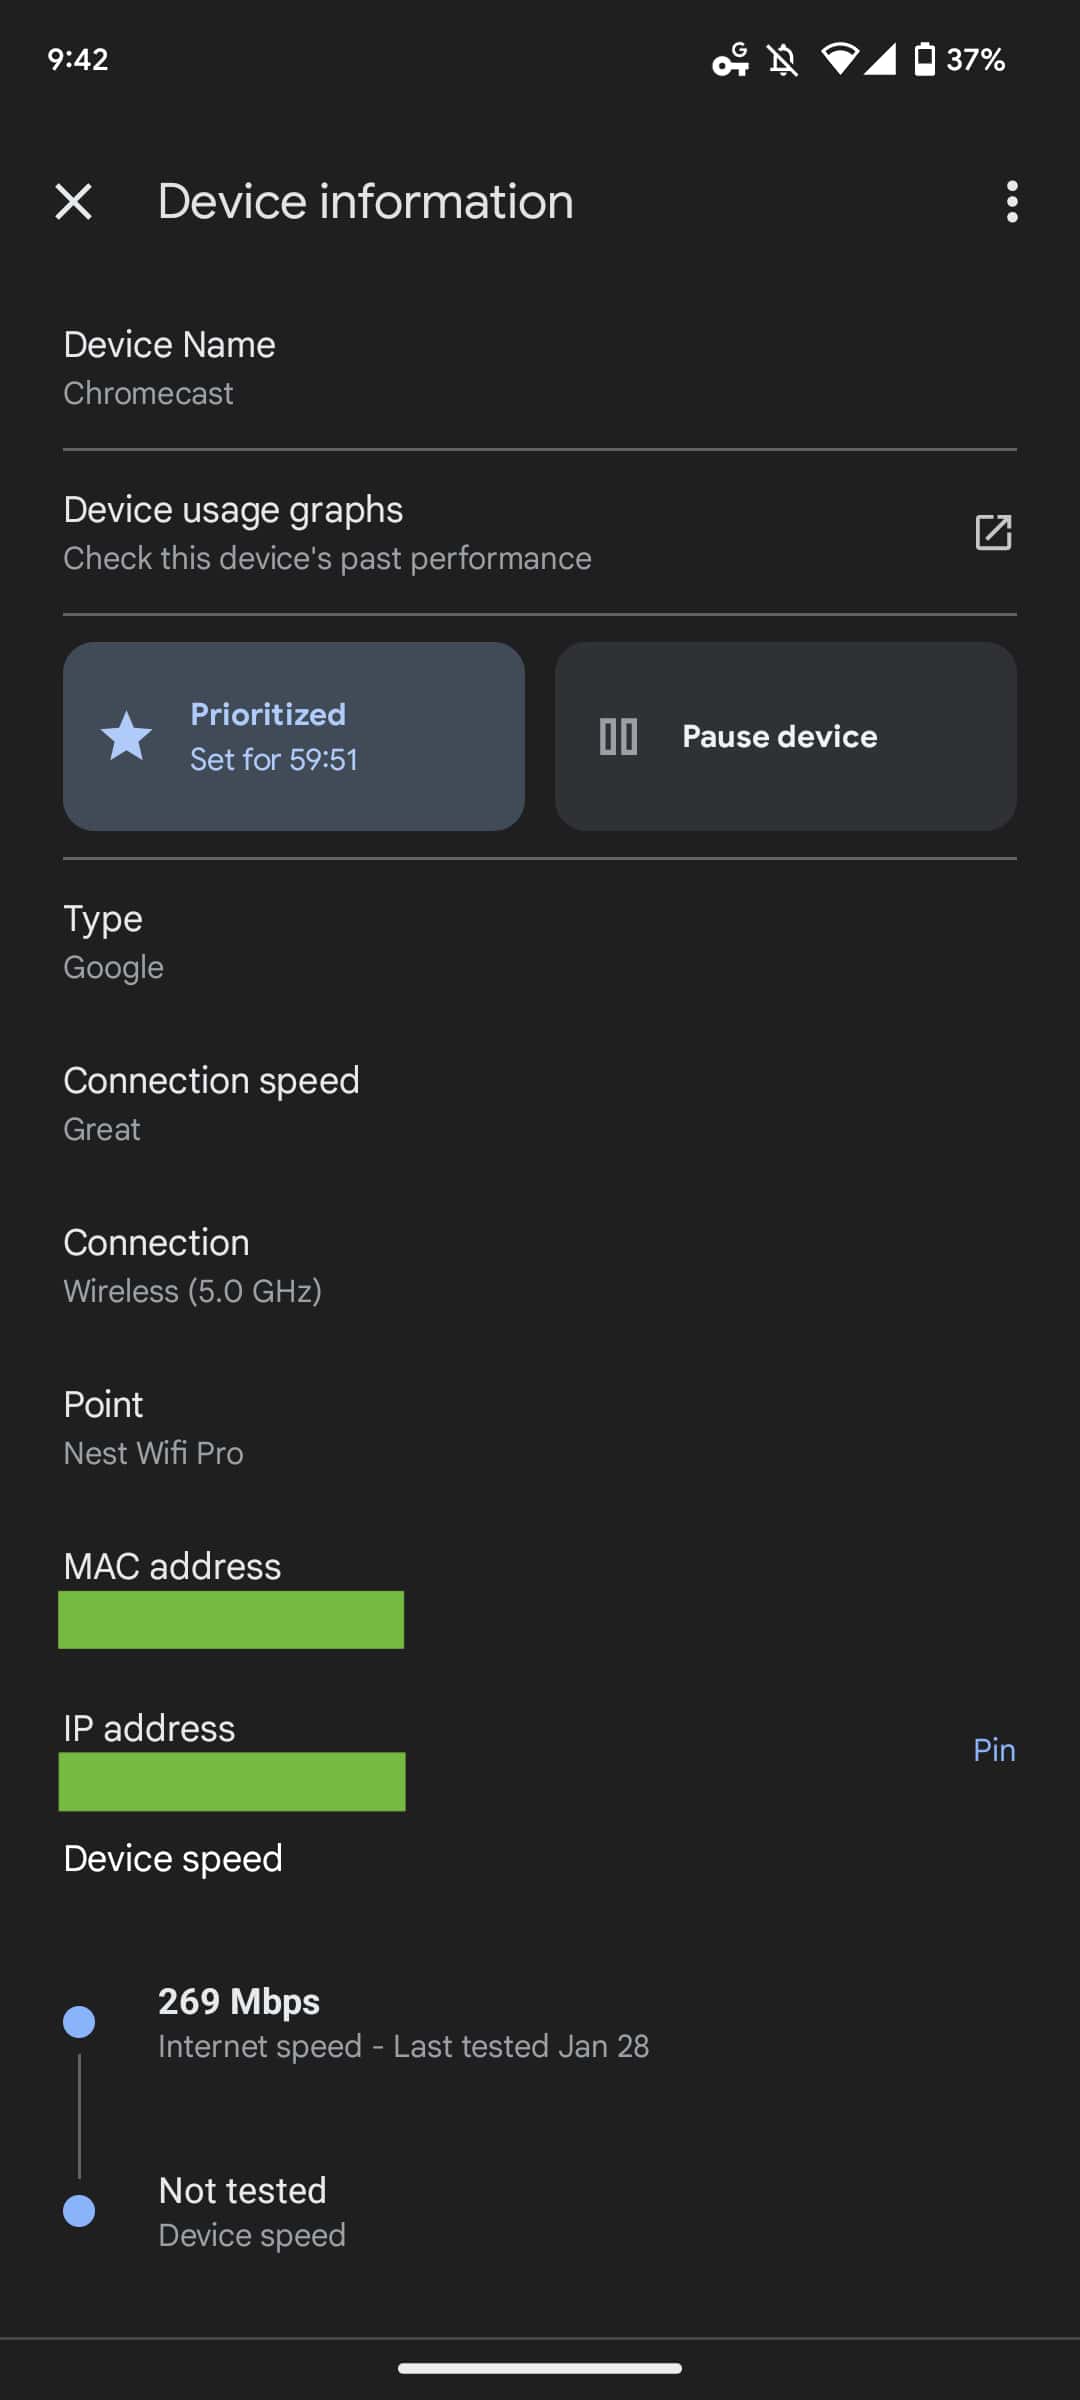This screenshot has width=1080, height=2400.
Task: Tap the external link icon for usage graphs
Action: click(x=993, y=533)
